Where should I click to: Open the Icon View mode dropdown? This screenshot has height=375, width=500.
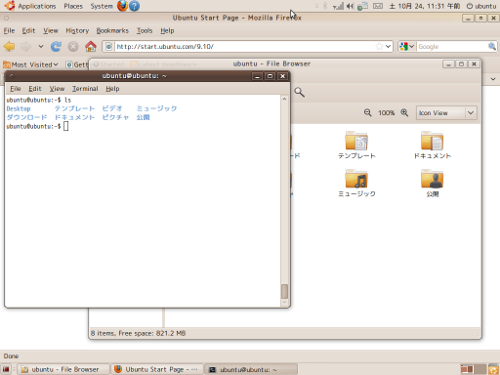click(446, 113)
